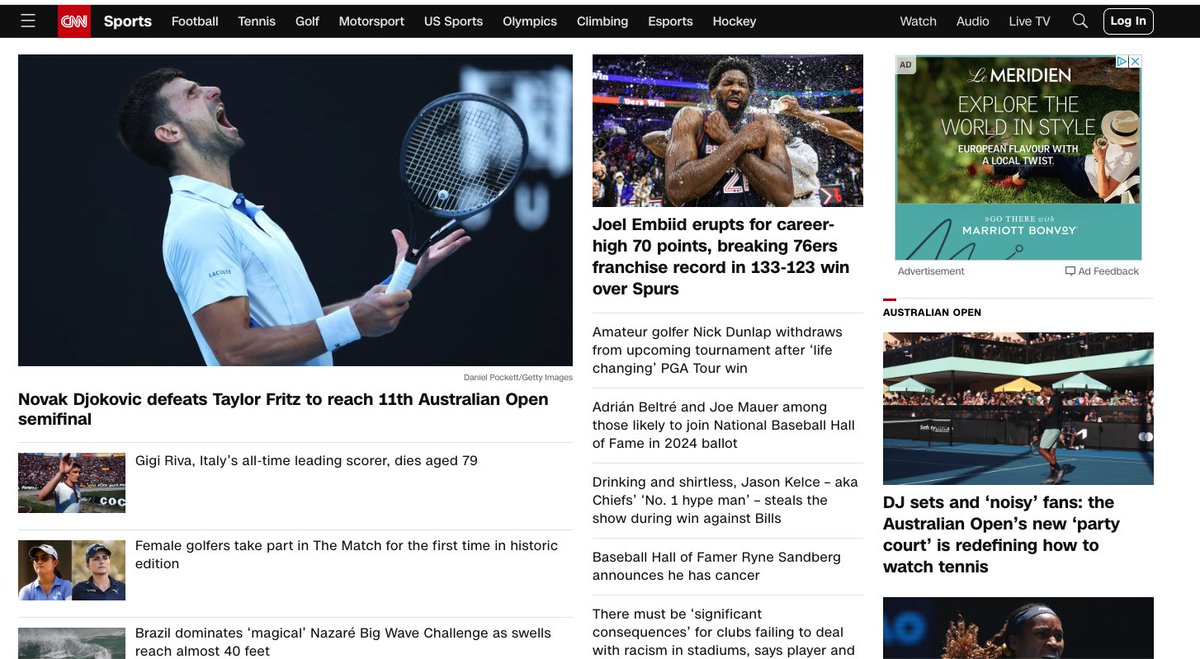The width and height of the screenshot is (1200, 659).
Task: Read Joel Embiid 70 points headline
Action: [x=720, y=257]
